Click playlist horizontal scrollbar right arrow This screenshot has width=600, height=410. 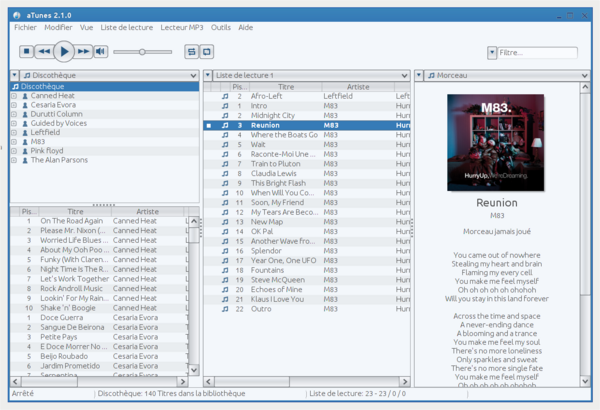click(x=405, y=381)
